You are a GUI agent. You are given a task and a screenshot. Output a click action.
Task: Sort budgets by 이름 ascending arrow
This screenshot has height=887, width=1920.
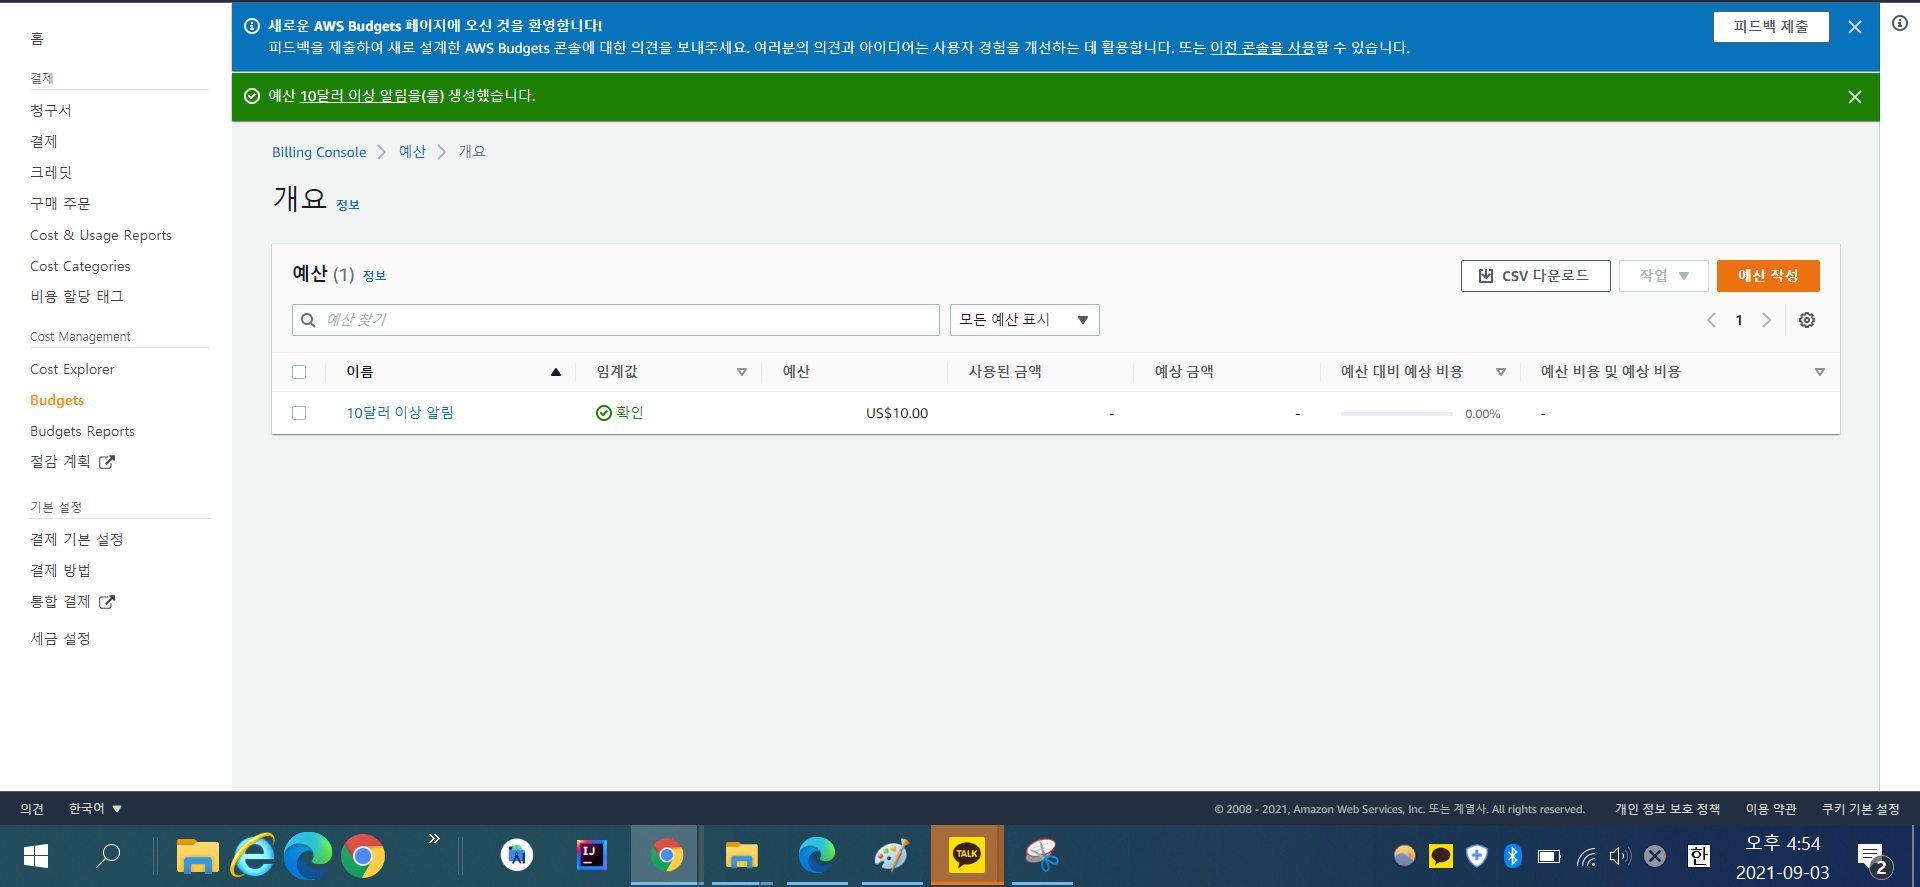tap(556, 372)
